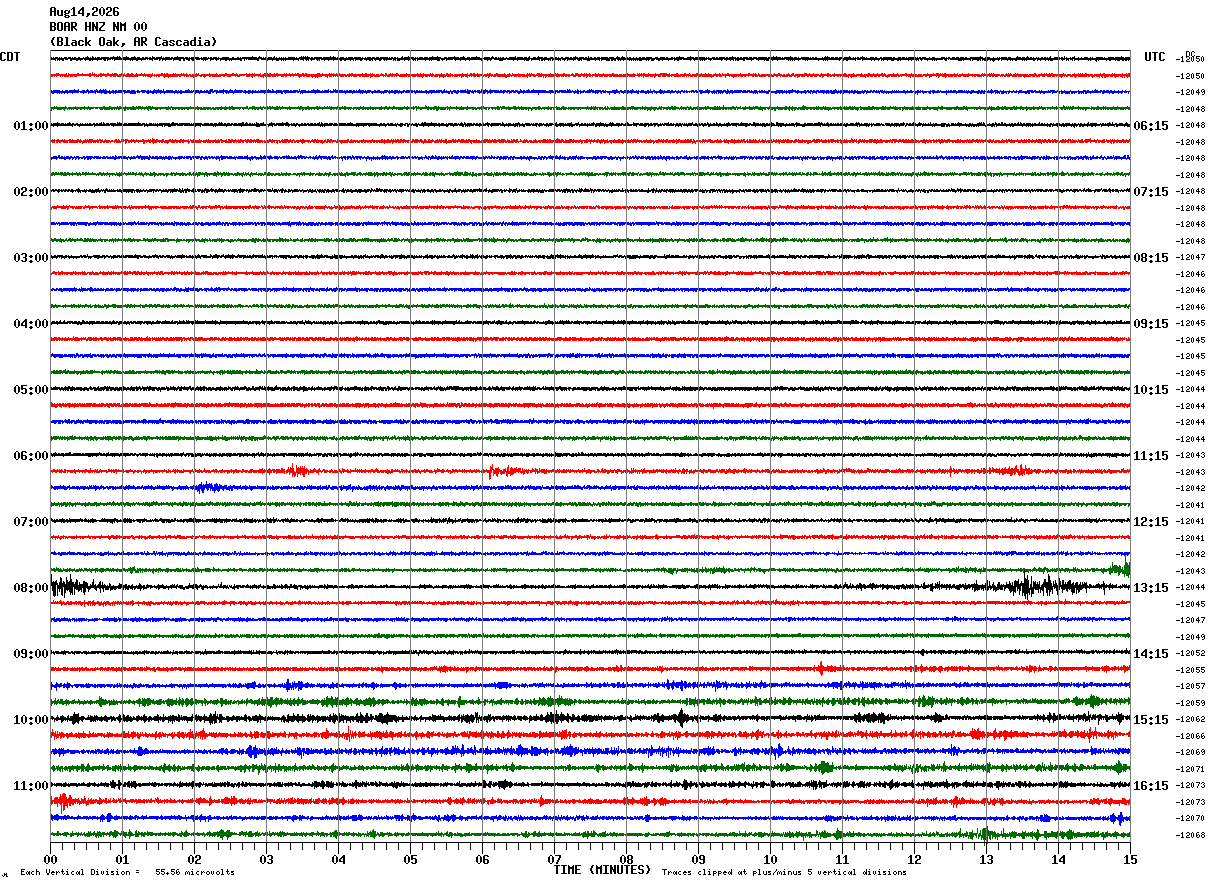The image size is (1210, 886).
Task: Click the "06:15" UTC time label
Action: click(1151, 126)
